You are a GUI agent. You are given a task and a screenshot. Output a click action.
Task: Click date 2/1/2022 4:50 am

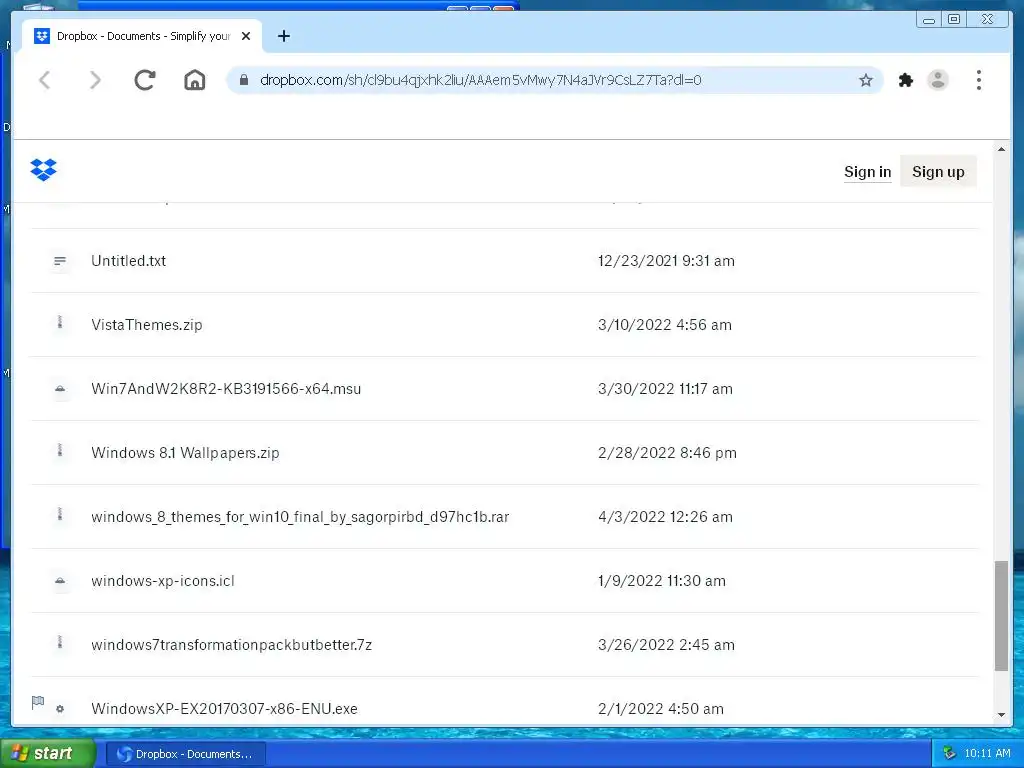click(661, 709)
